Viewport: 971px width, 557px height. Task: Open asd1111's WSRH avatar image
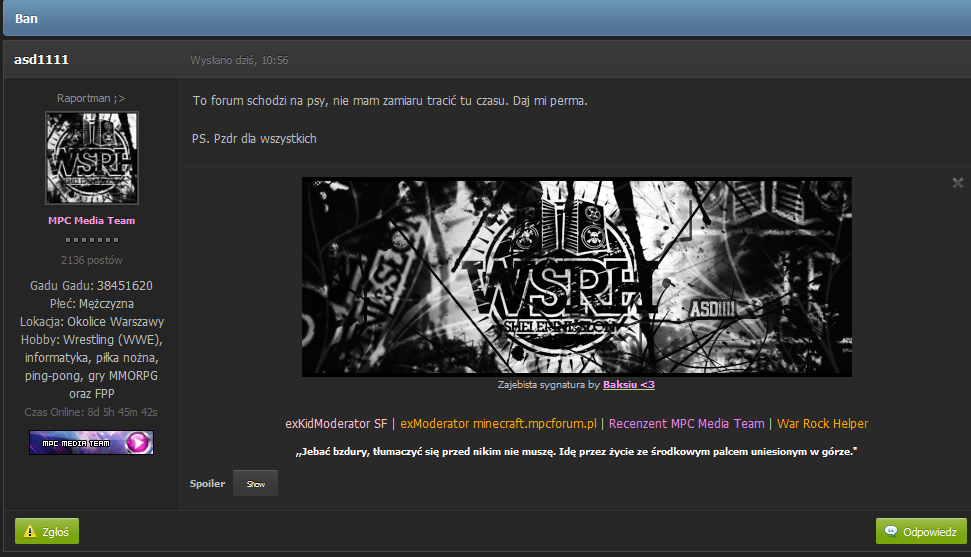[x=92, y=158]
